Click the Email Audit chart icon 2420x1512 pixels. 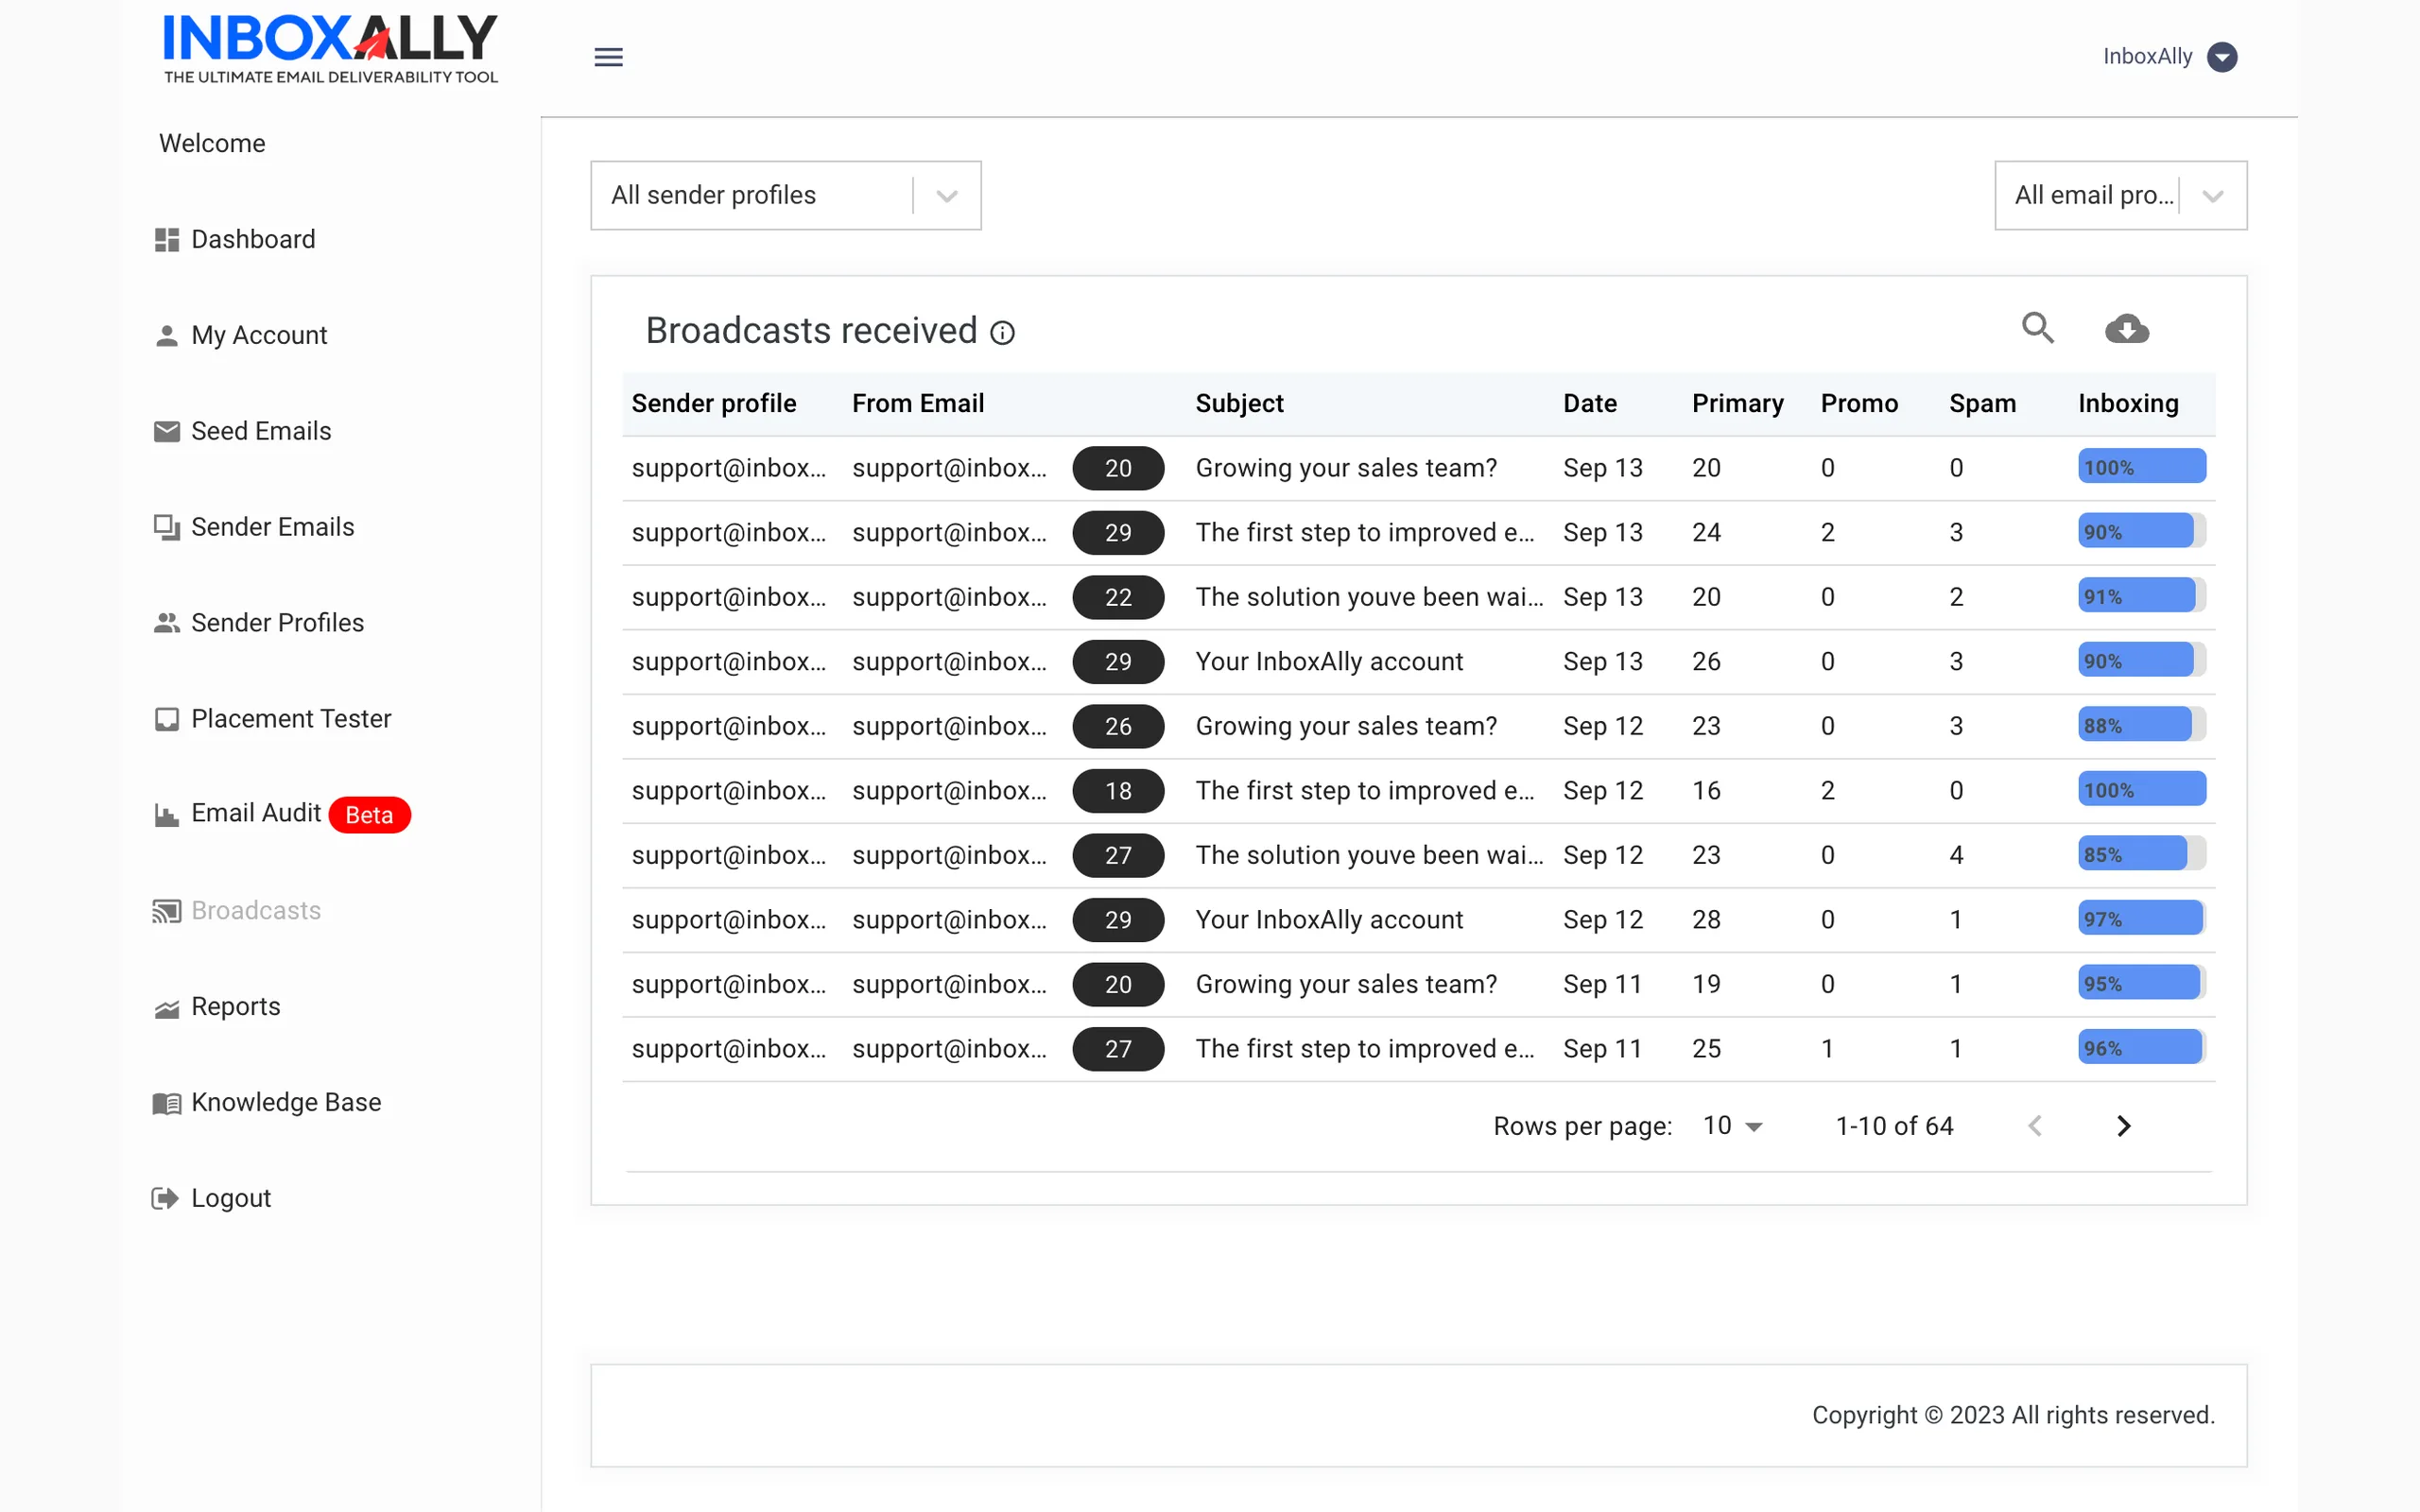[x=167, y=814]
